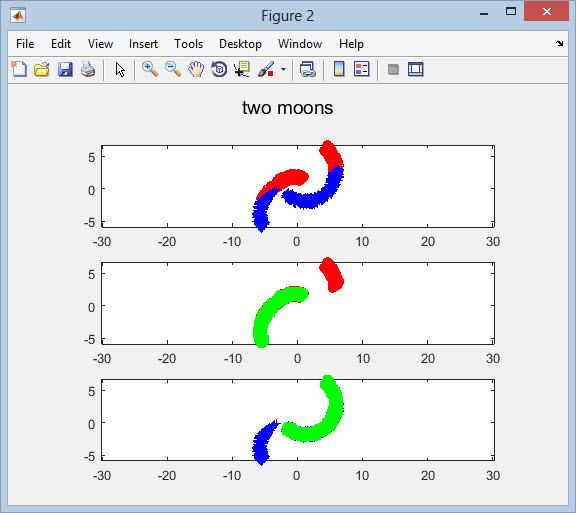Toggle the Data Cursor tool
This screenshot has height=513, width=576.
click(242, 69)
